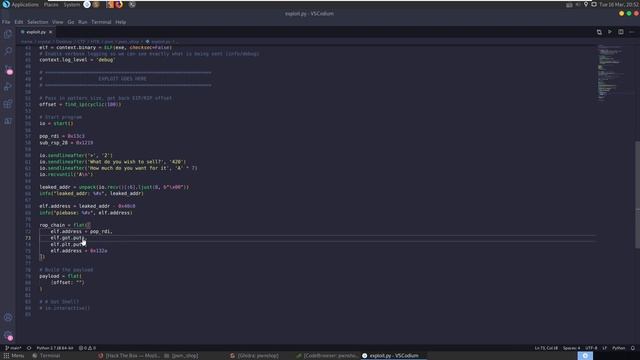640x360 pixels.
Task: Click the Run Python File play icon
Action: [x=610, y=32]
